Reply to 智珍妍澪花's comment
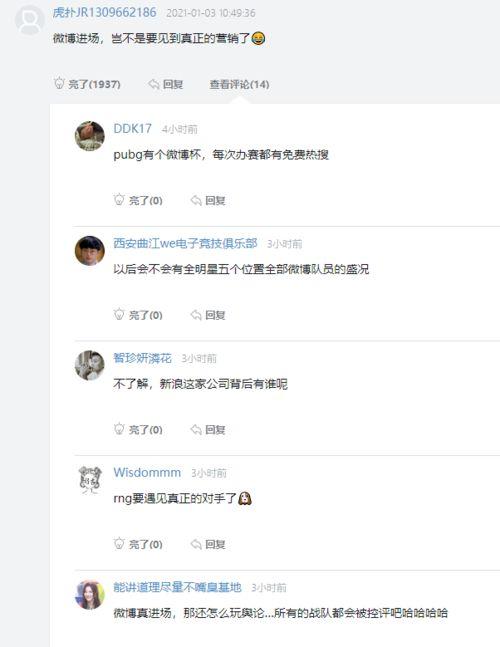Image resolution: width=500 pixels, height=647 pixels. click(208, 430)
